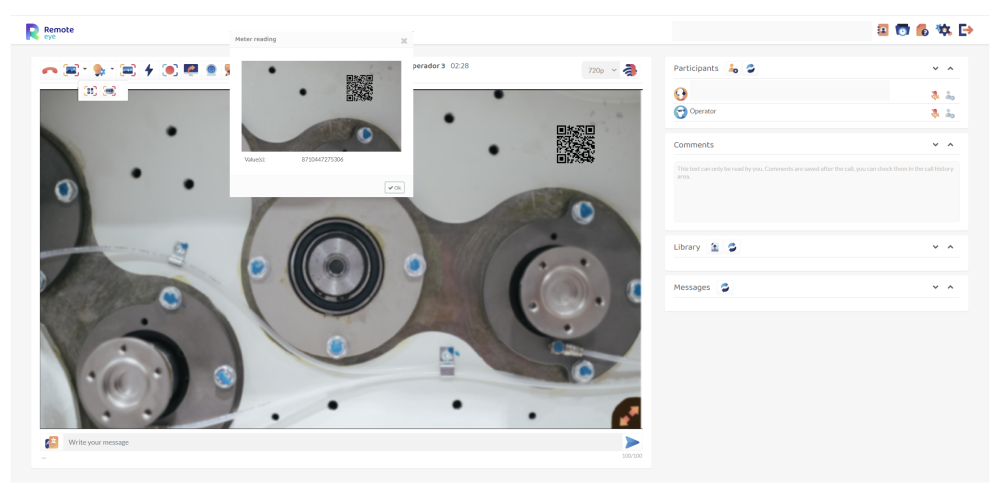Click the Operator avatar icon

(x=680, y=112)
